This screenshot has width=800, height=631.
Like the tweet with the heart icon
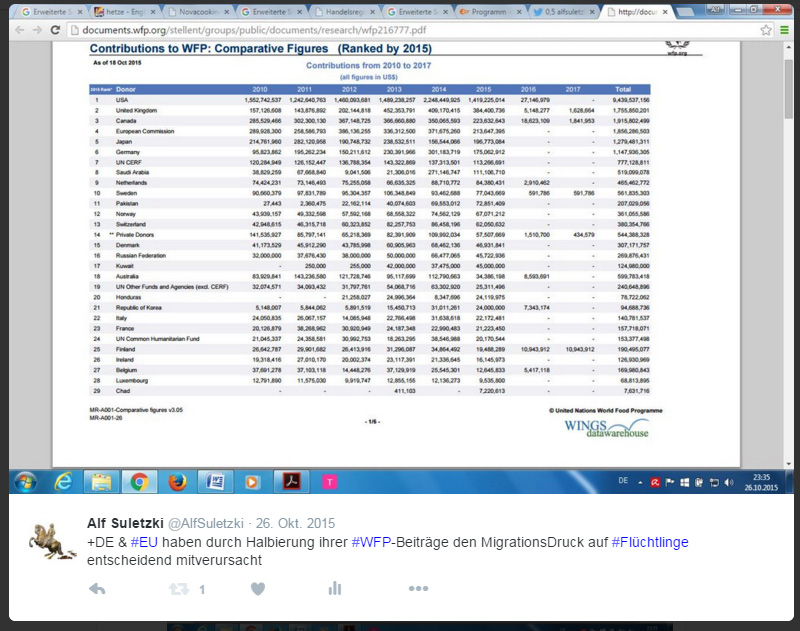pos(258,589)
